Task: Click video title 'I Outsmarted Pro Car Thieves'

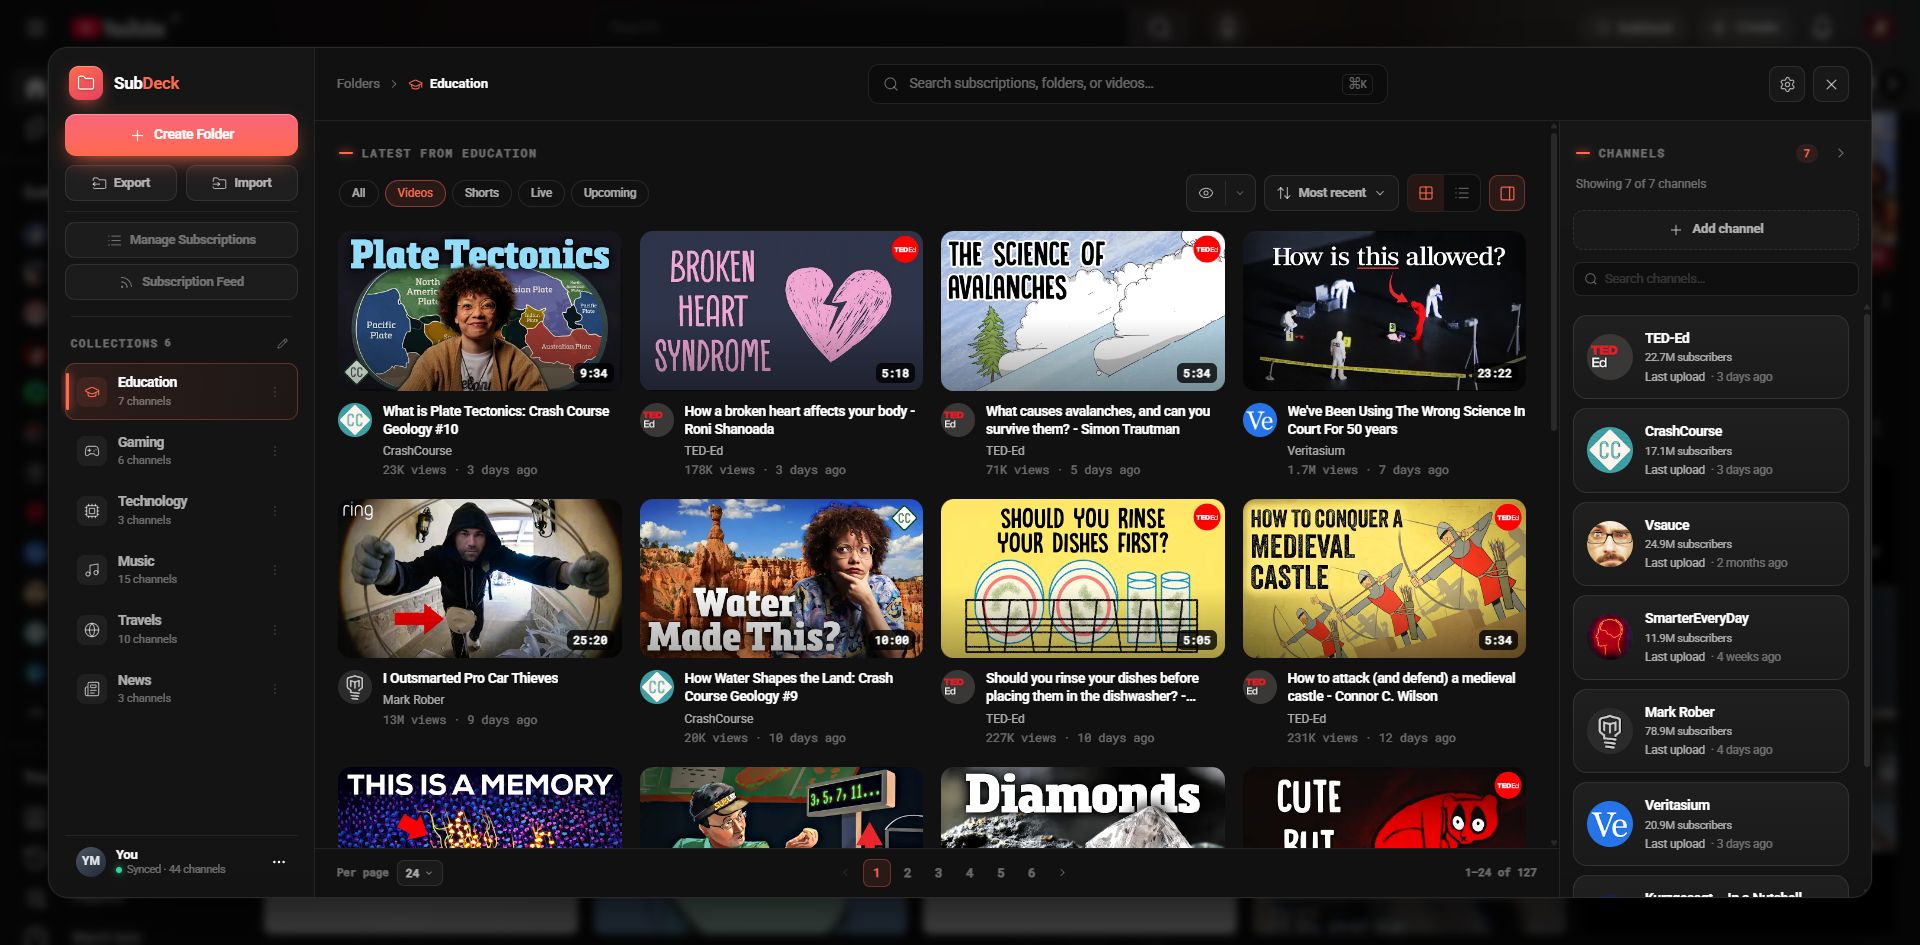Action: pyautogui.click(x=470, y=678)
